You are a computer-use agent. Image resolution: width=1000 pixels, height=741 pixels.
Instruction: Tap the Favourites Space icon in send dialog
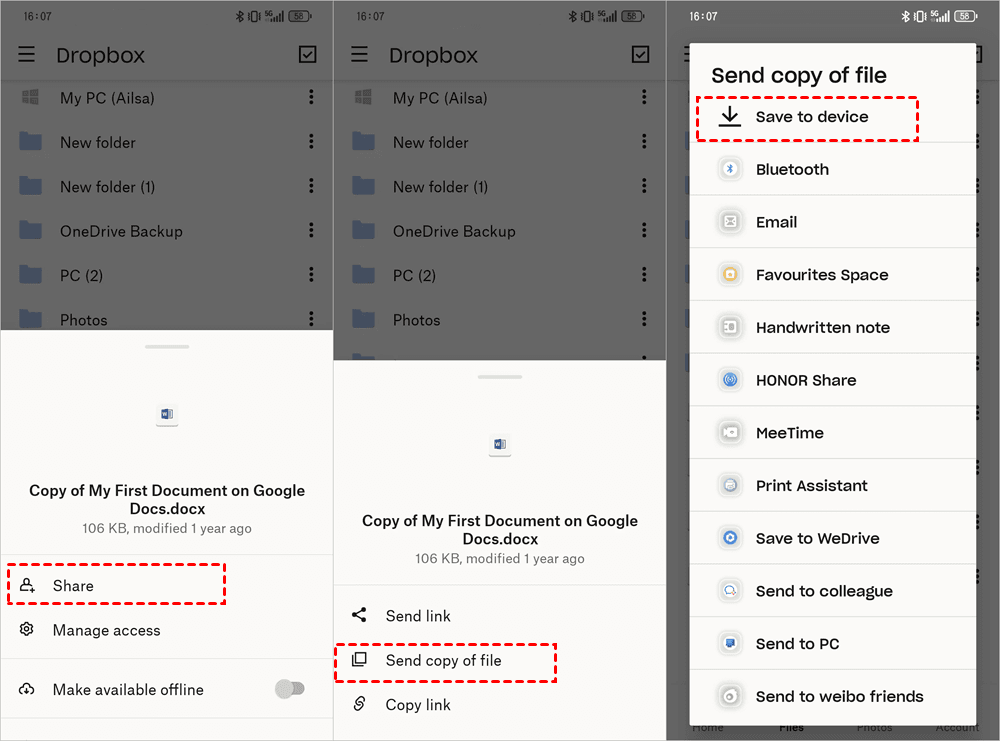click(x=730, y=274)
